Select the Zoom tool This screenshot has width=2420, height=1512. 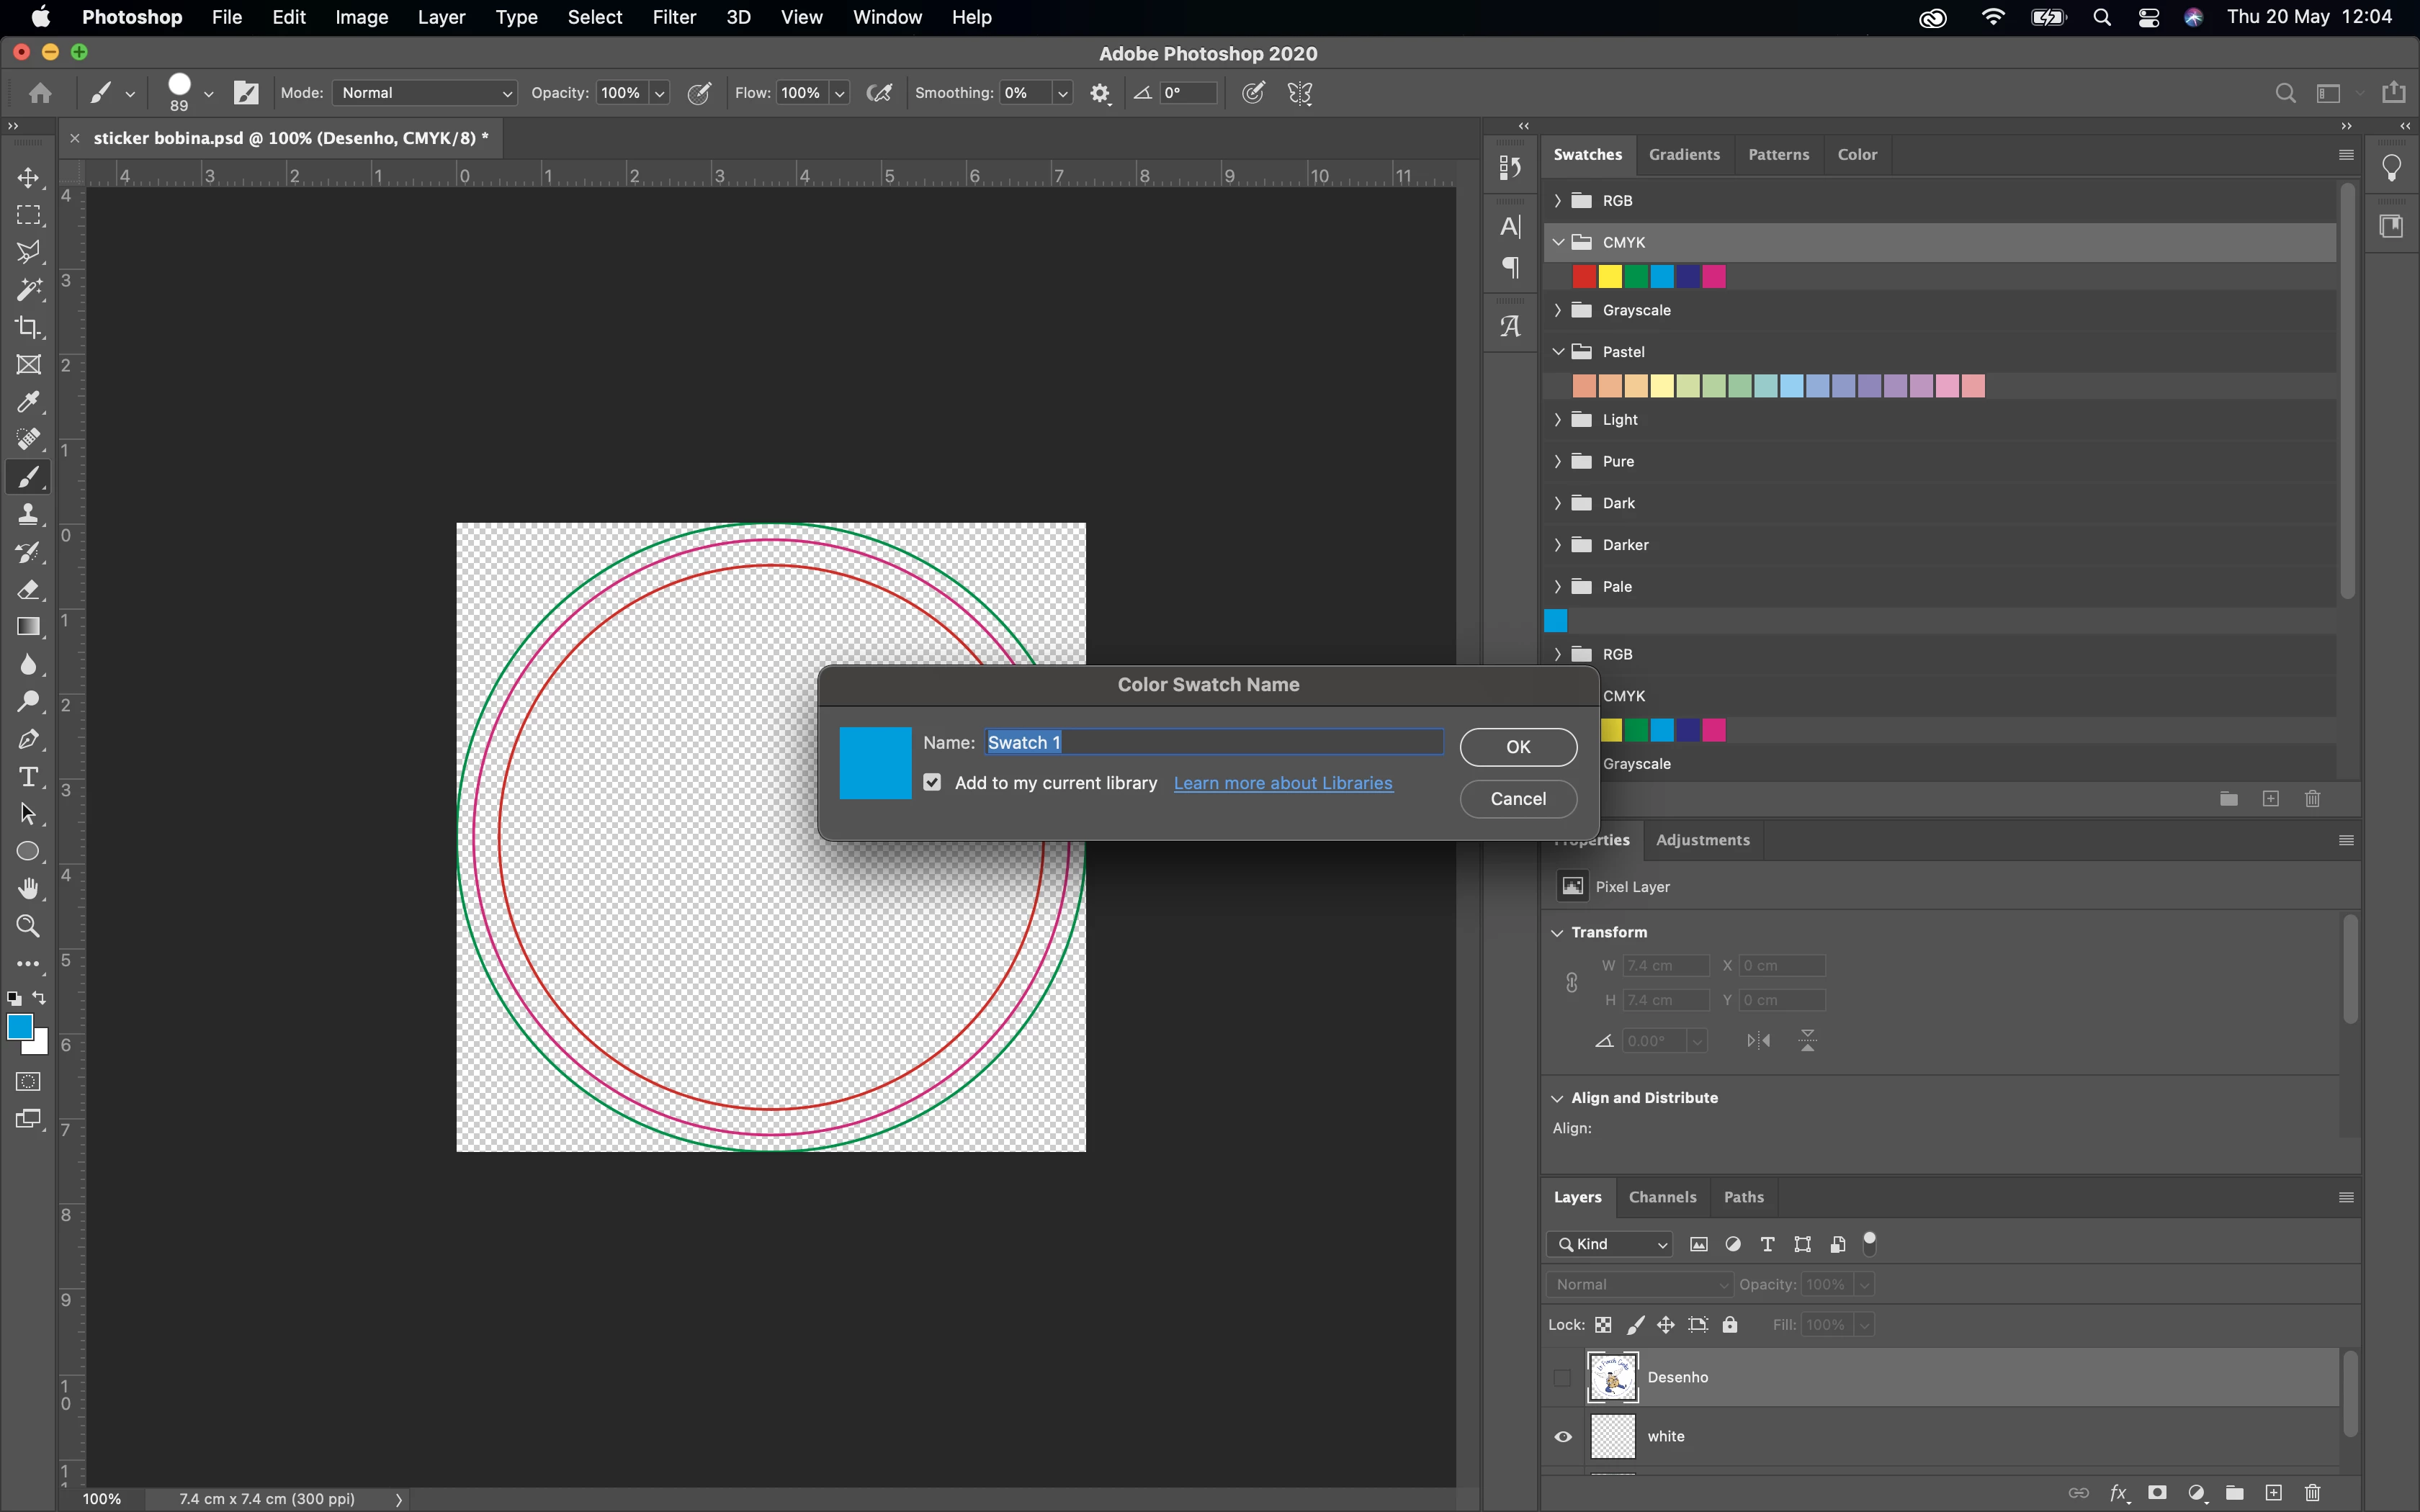28,926
